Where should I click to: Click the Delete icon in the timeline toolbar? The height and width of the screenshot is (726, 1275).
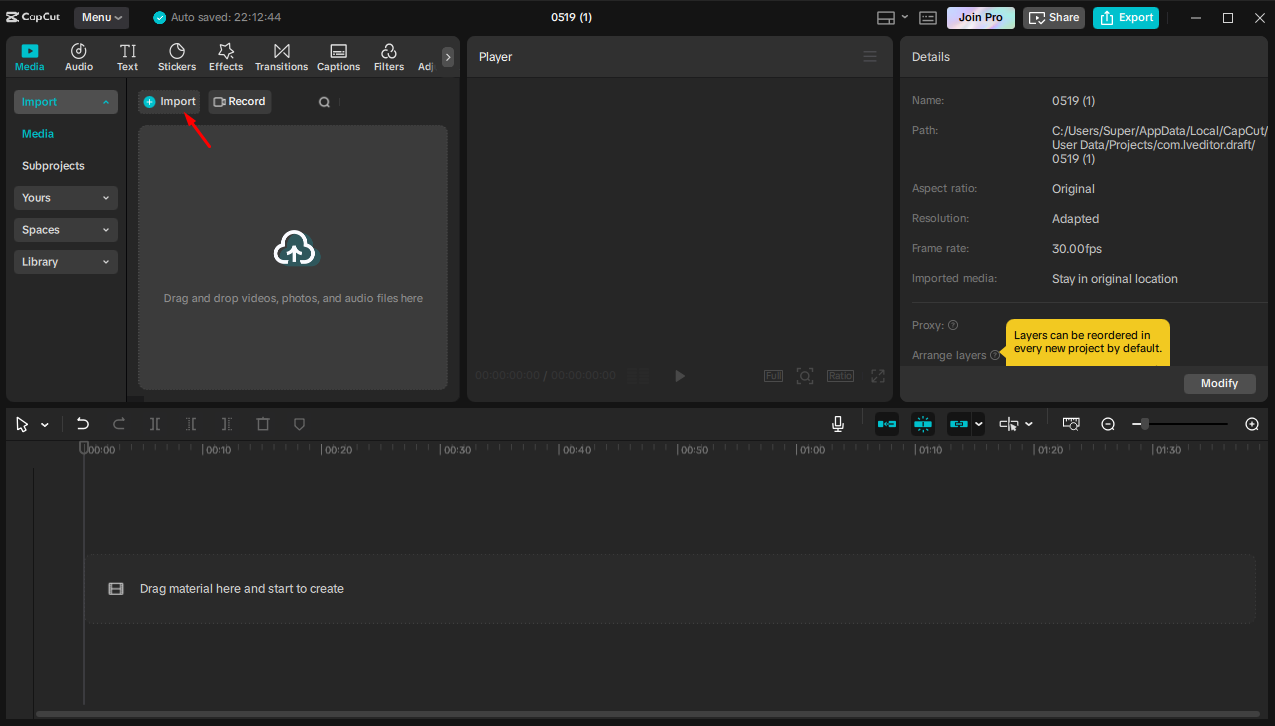pos(262,424)
